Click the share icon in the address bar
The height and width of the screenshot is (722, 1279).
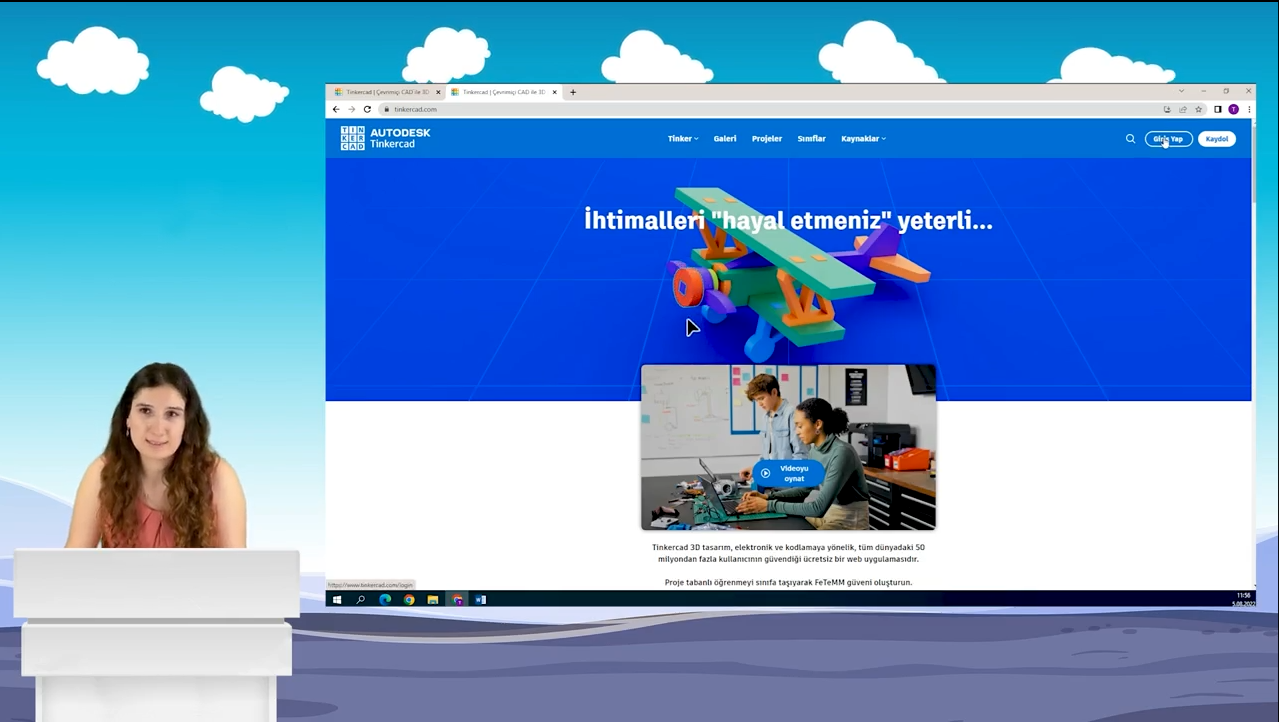(1183, 109)
